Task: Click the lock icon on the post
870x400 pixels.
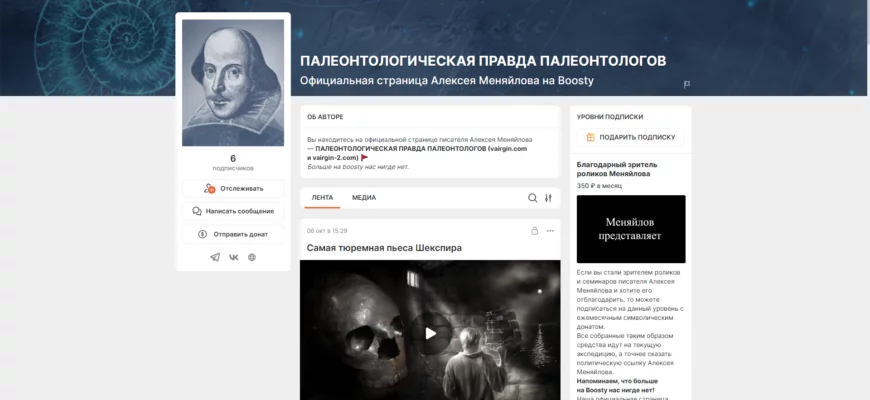Action: coord(534,231)
